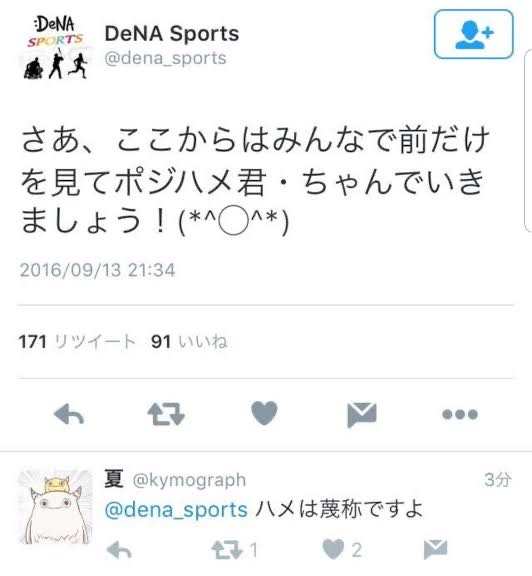This screenshot has width=532, height=576.
Task: Open the monster avatar of user 夏
Action: [55, 507]
